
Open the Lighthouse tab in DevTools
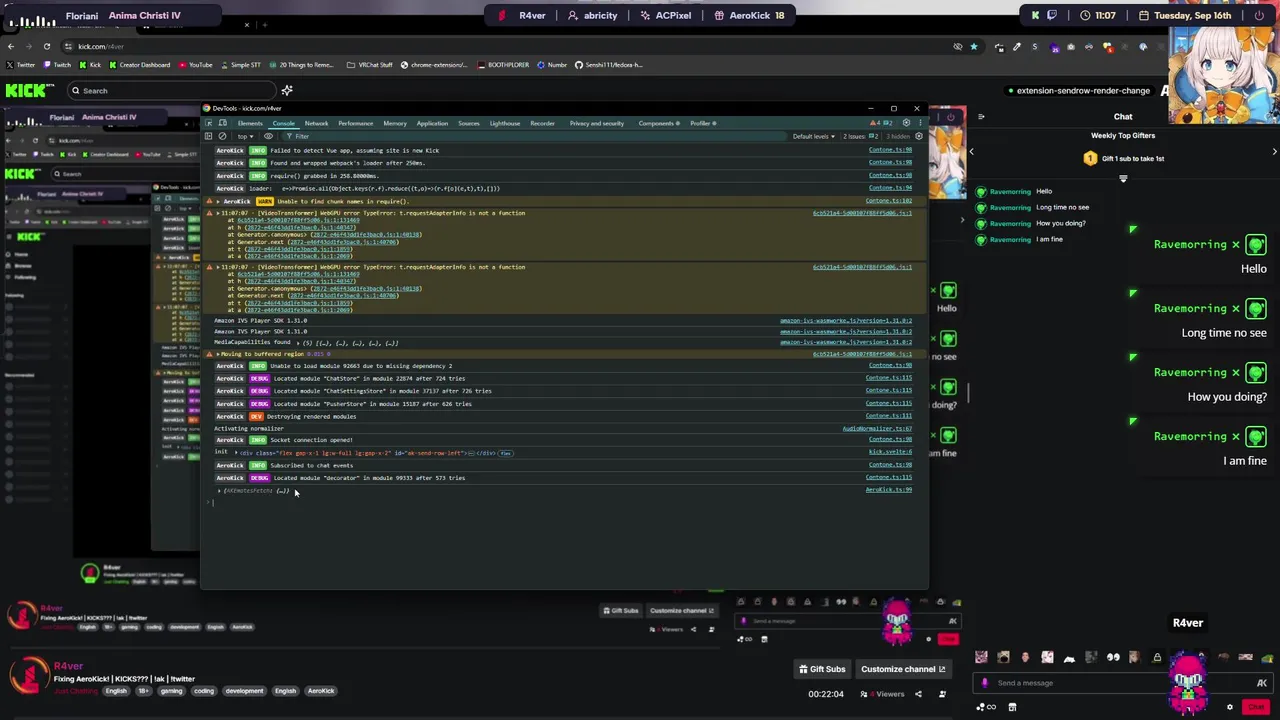click(x=504, y=123)
